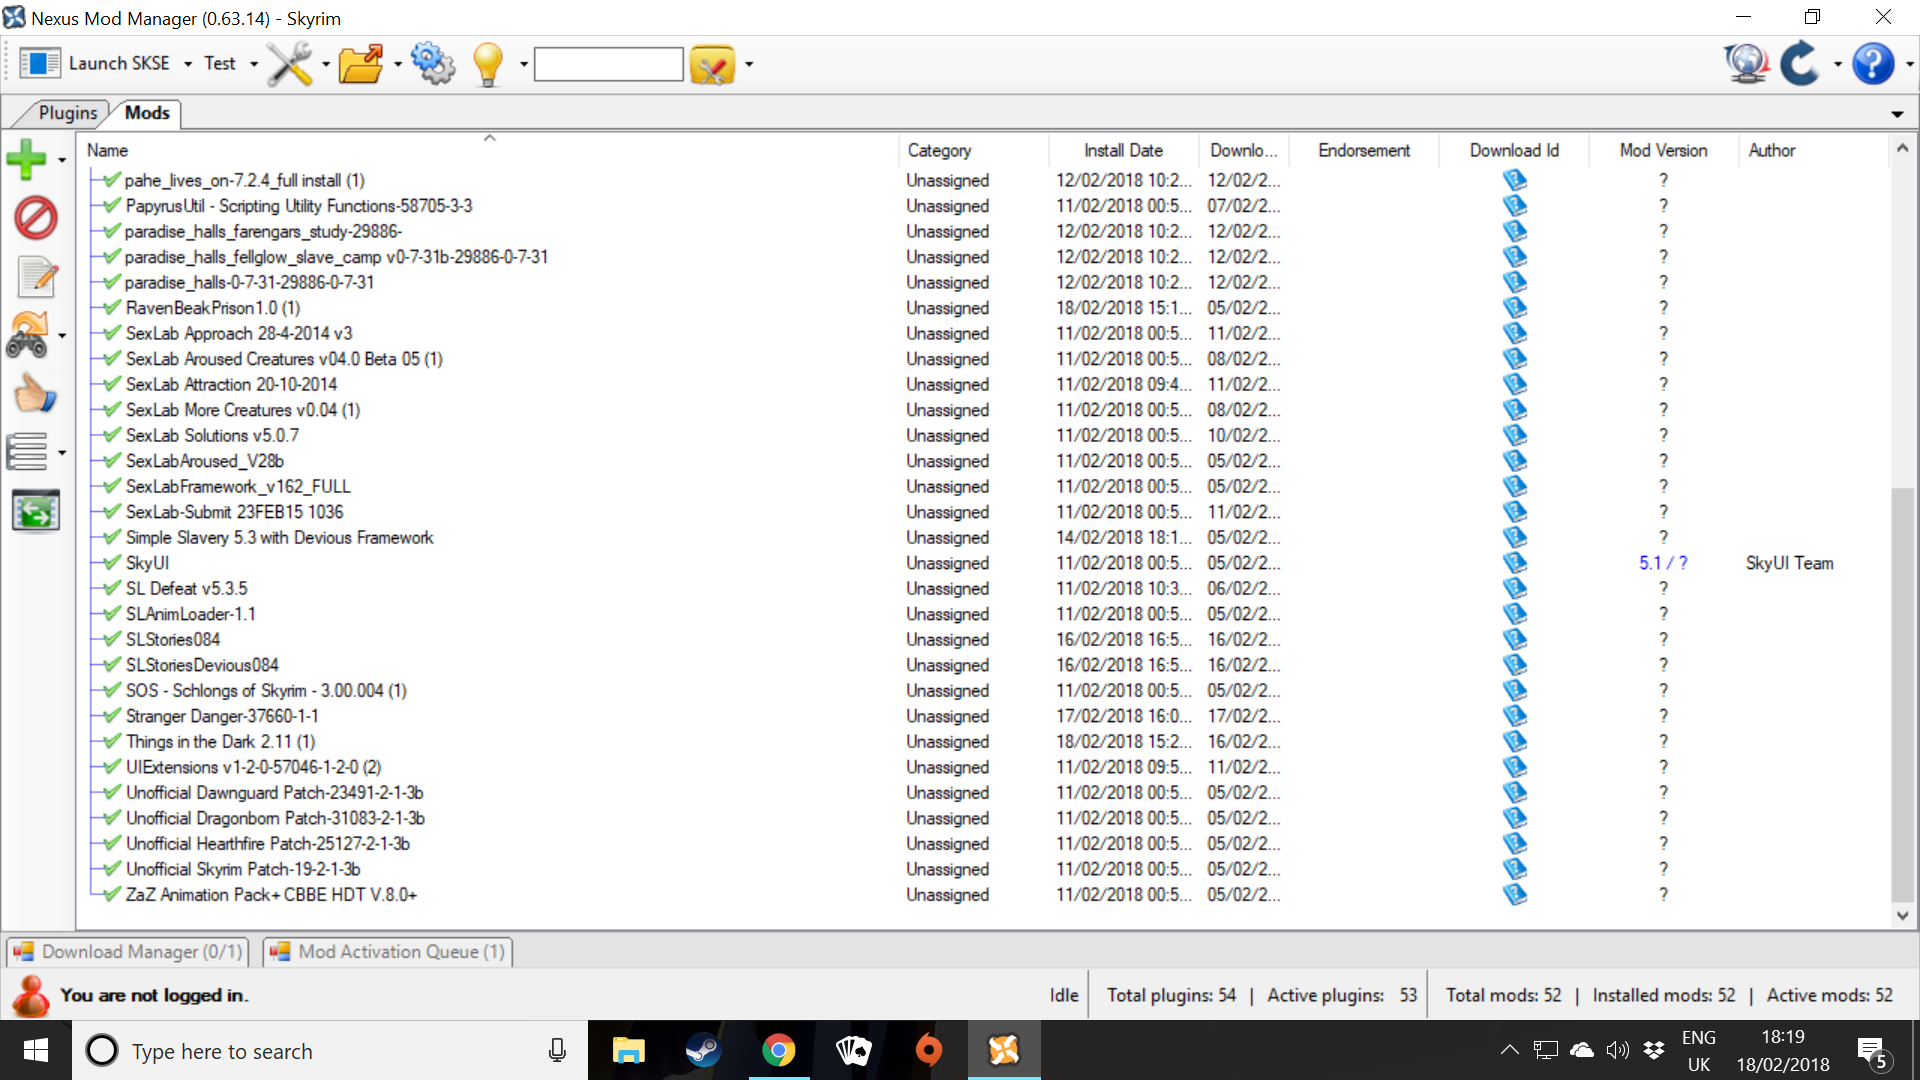The height and width of the screenshot is (1080, 1920).
Task: Open the Launch SKSE dropdown arrow
Action: tap(187, 64)
